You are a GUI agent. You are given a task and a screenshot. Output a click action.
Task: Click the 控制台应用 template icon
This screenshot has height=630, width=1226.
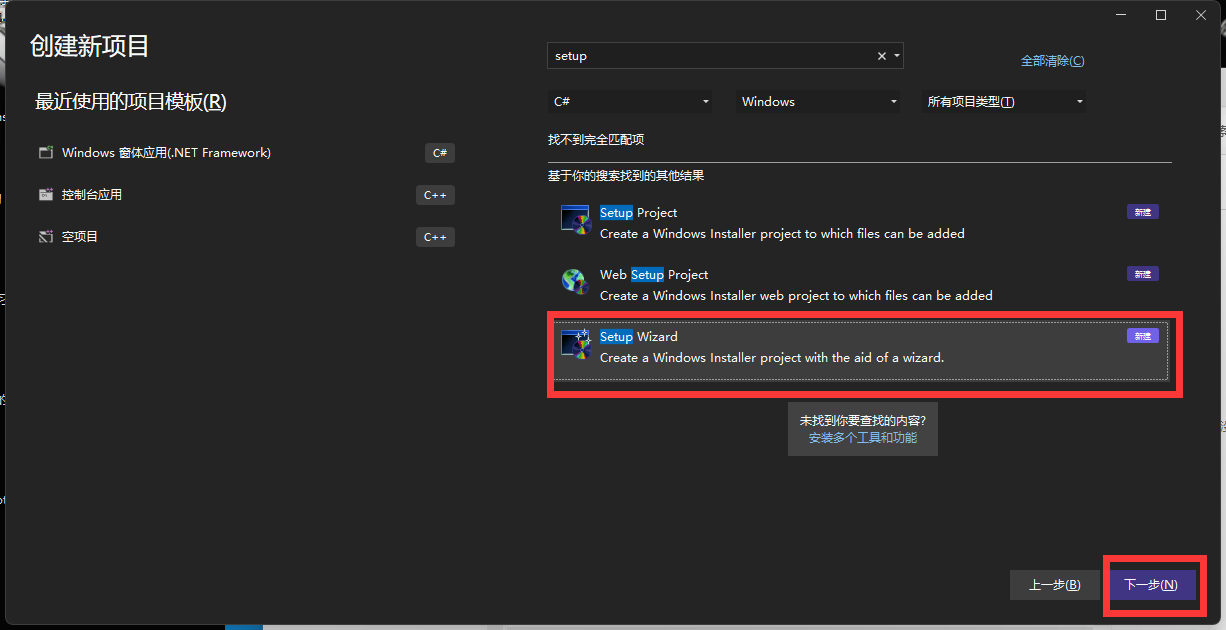(x=45, y=195)
